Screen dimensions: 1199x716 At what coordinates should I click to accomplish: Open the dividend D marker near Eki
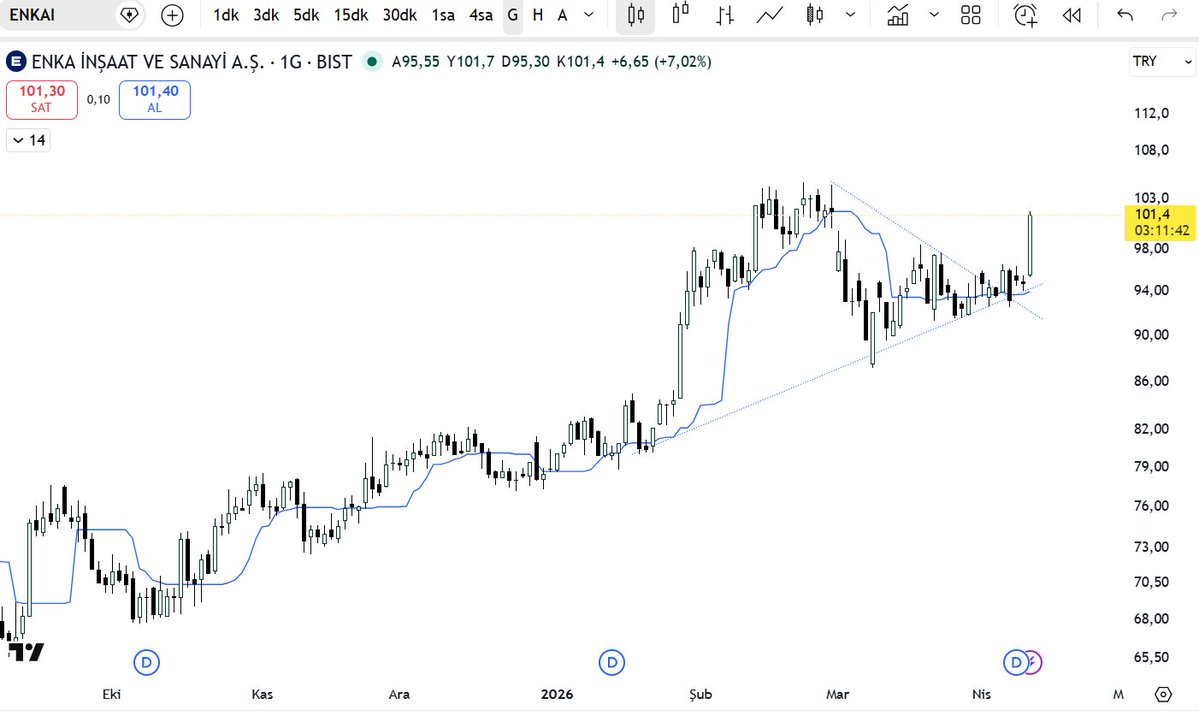(x=147, y=662)
